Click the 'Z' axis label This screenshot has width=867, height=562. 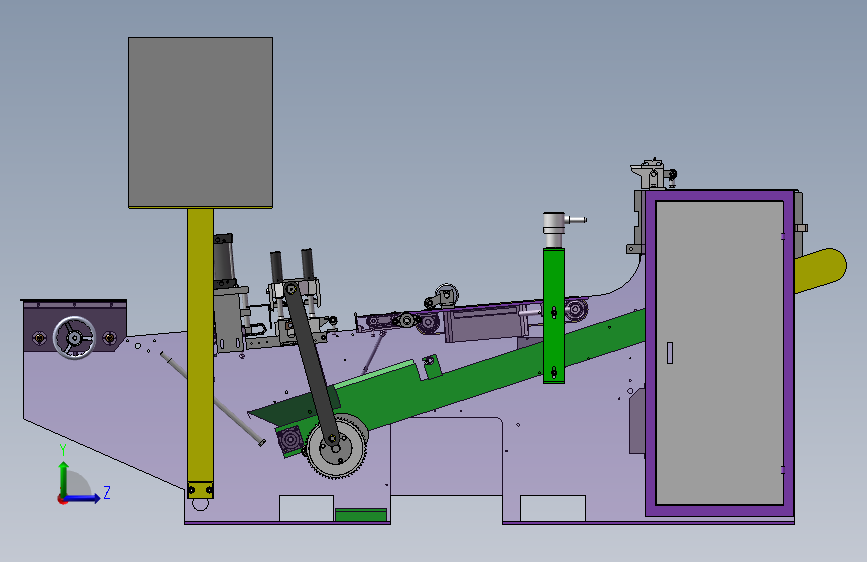pyautogui.click(x=107, y=492)
